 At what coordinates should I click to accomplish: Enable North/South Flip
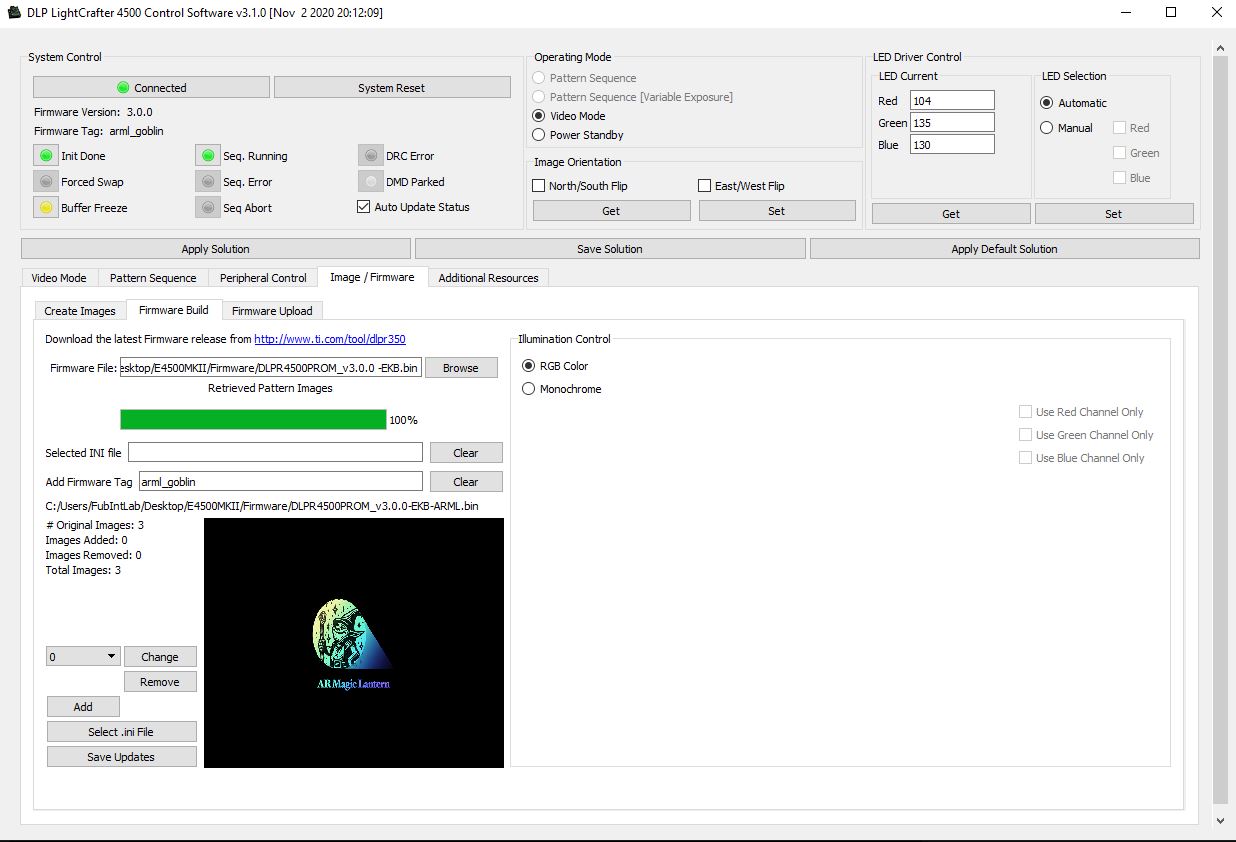tap(539, 186)
